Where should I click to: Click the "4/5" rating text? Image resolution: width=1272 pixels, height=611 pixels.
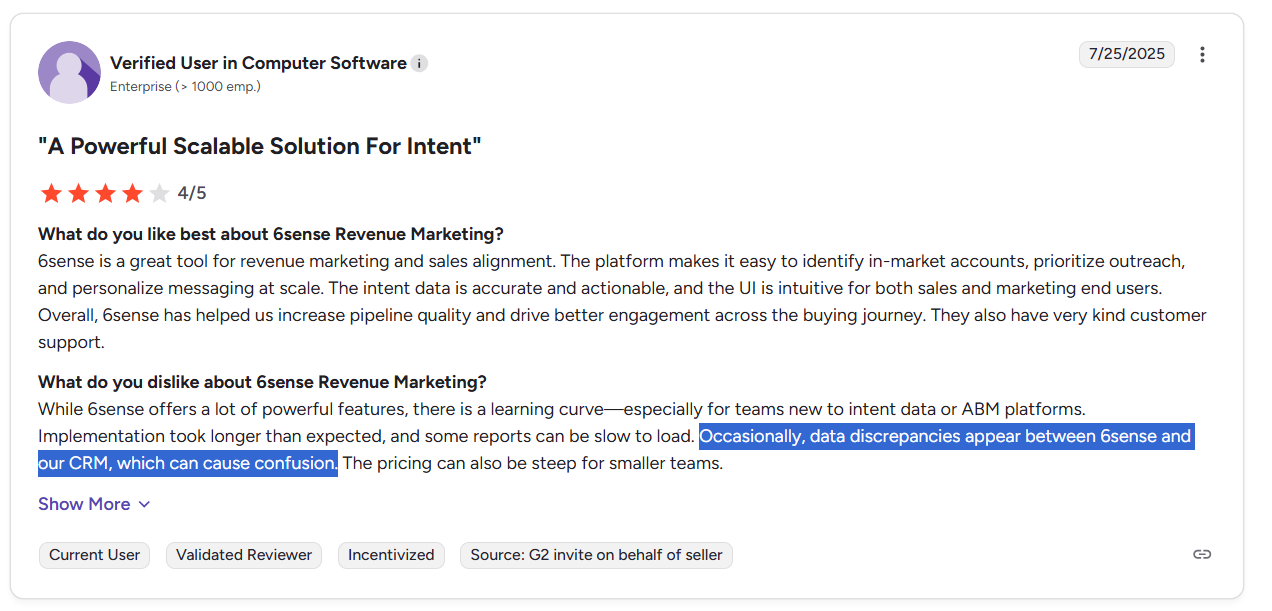(x=192, y=193)
